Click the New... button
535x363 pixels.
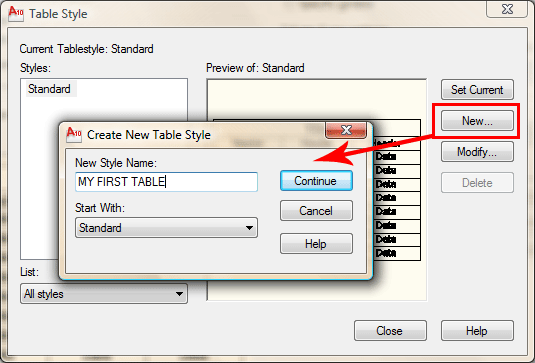click(x=477, y=121)
